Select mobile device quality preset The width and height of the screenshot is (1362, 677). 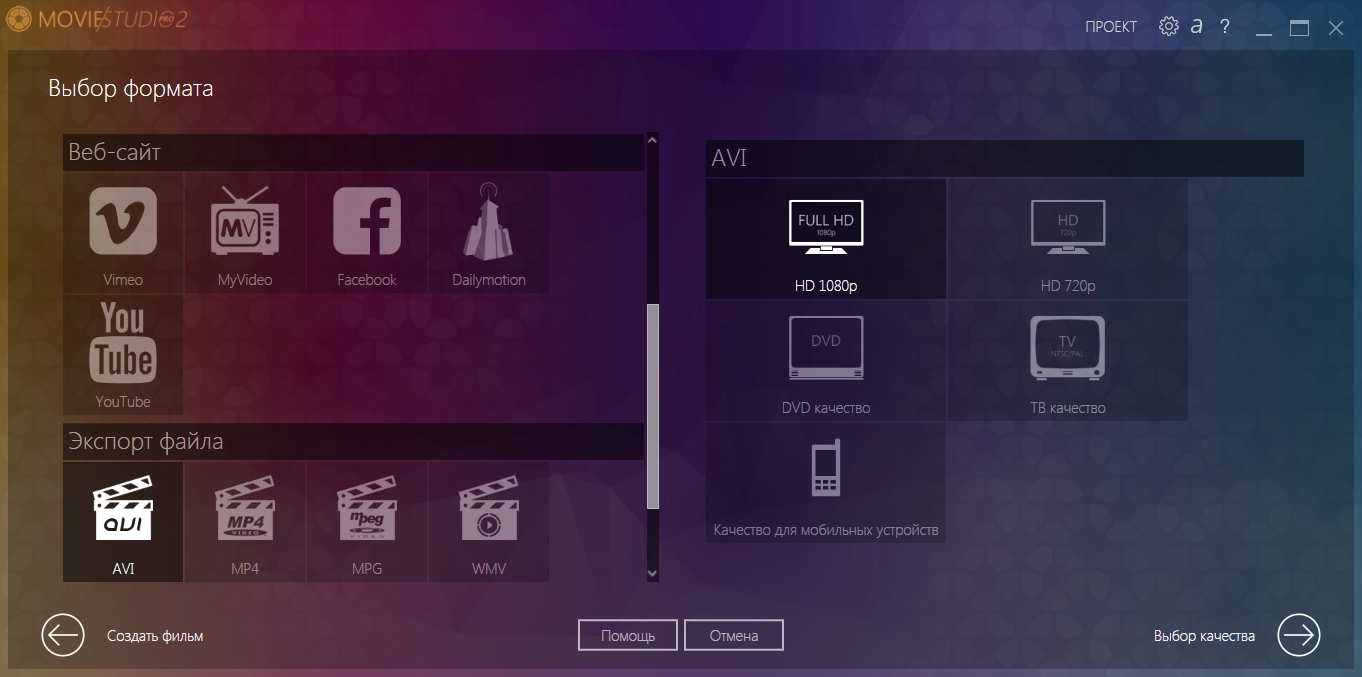[826, 483]
